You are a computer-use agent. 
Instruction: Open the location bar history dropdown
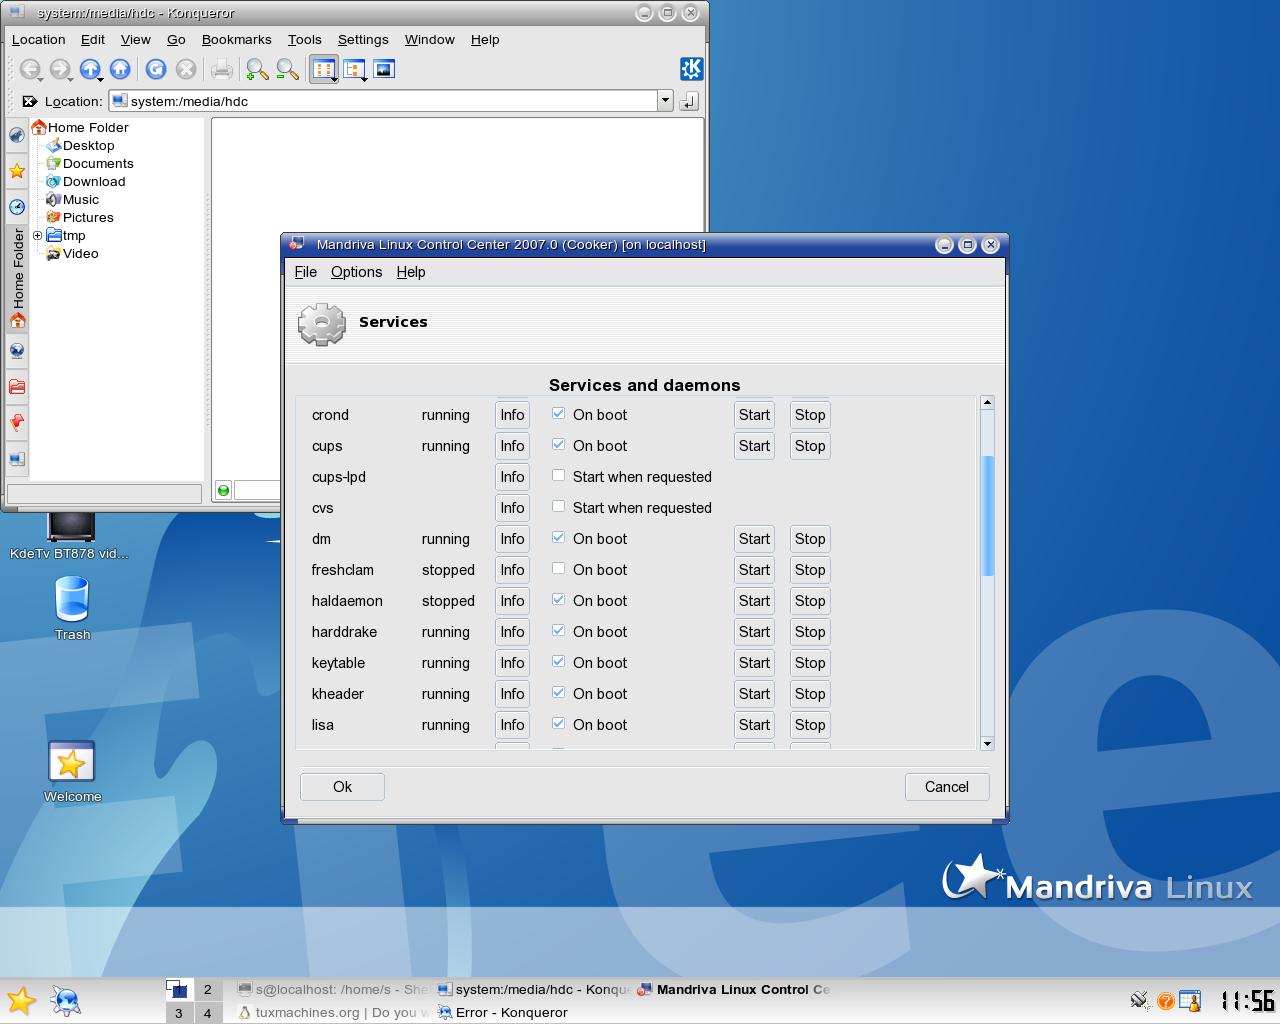665,101
